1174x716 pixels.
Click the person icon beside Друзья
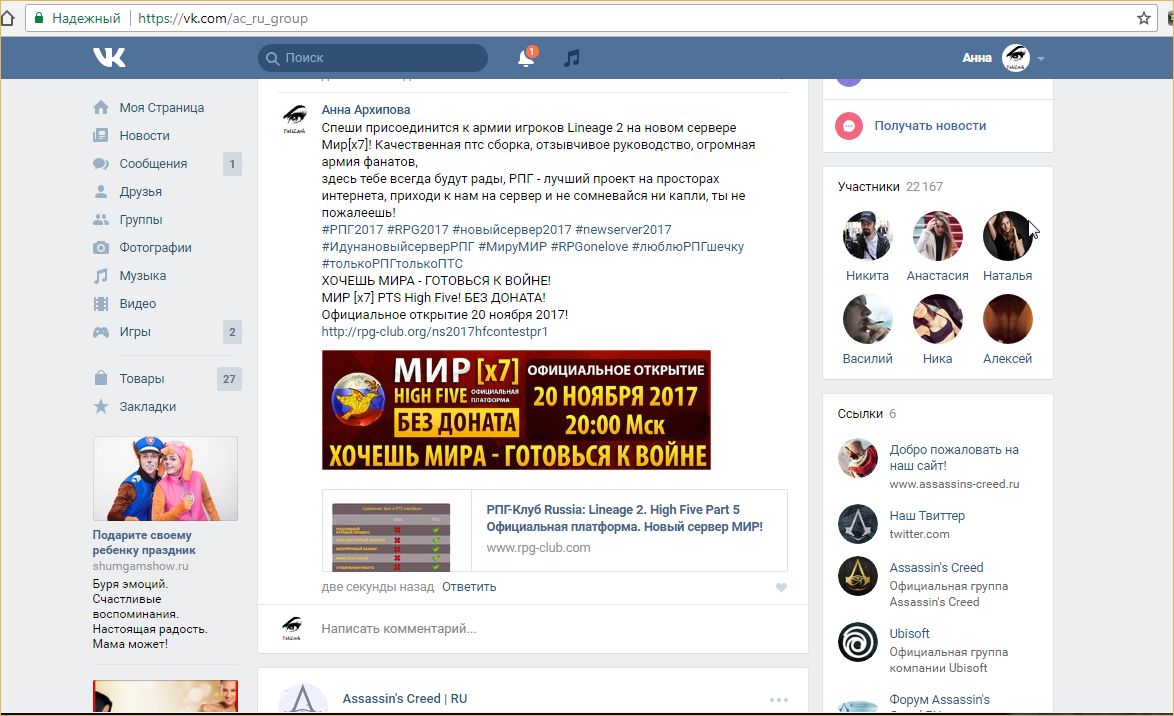[100, 192]
